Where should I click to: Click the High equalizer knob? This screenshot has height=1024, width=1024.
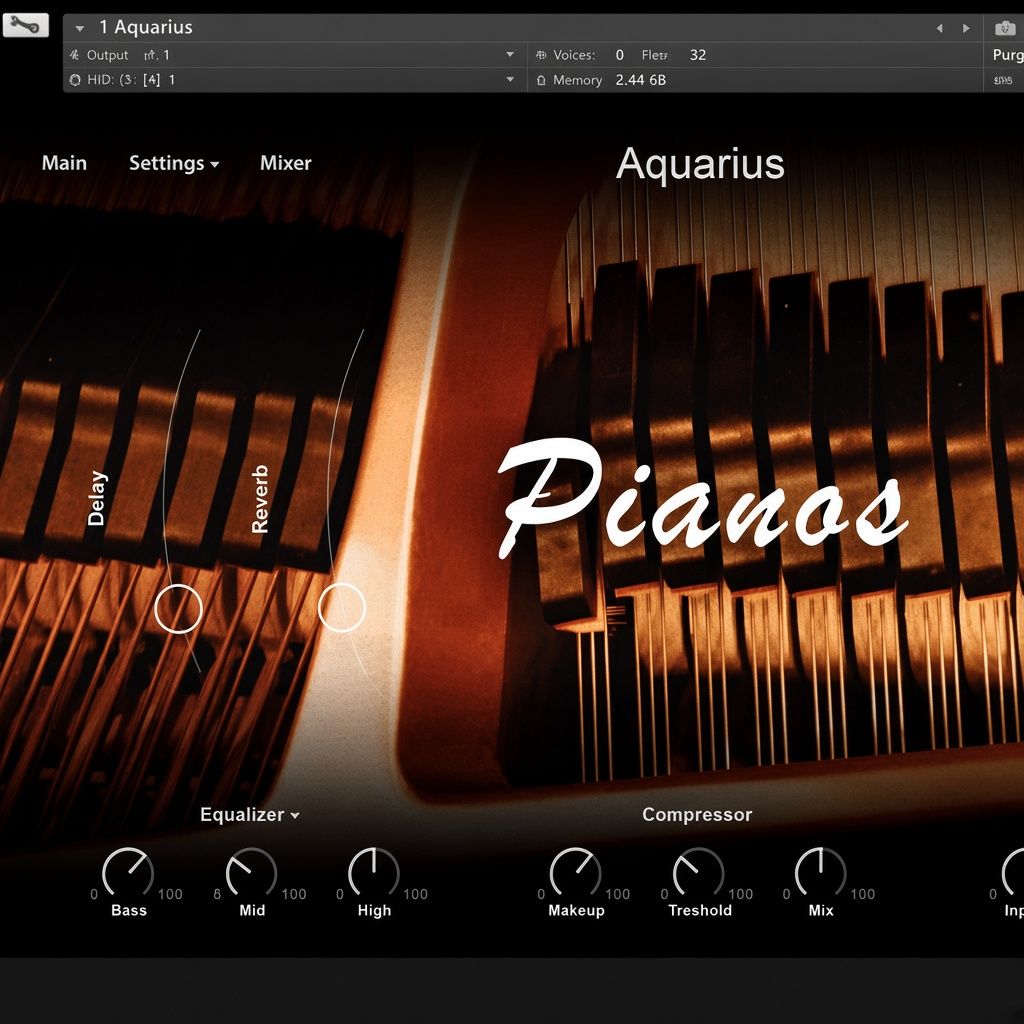coord(374,872)
